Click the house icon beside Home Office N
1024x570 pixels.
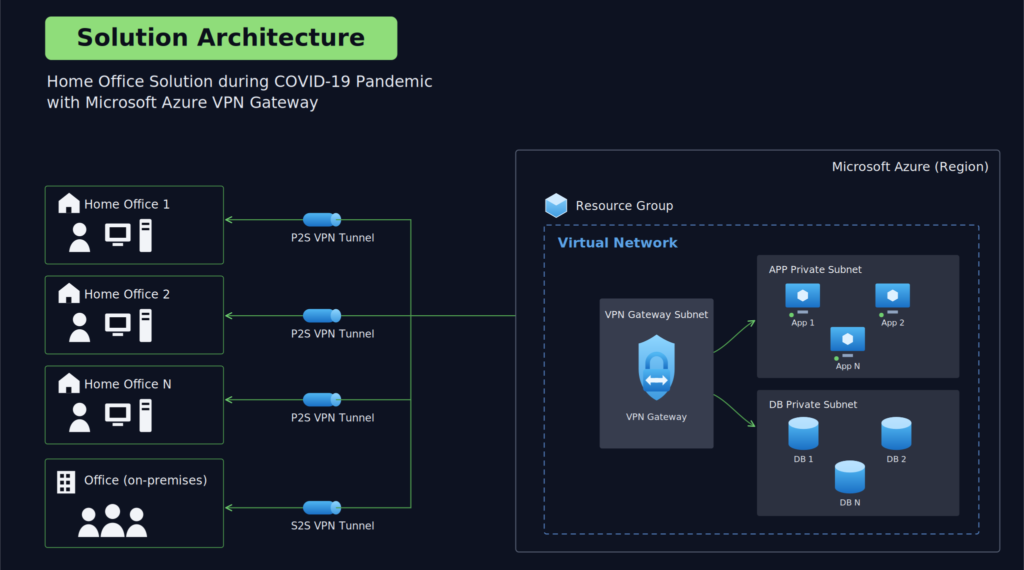point(69,383)
